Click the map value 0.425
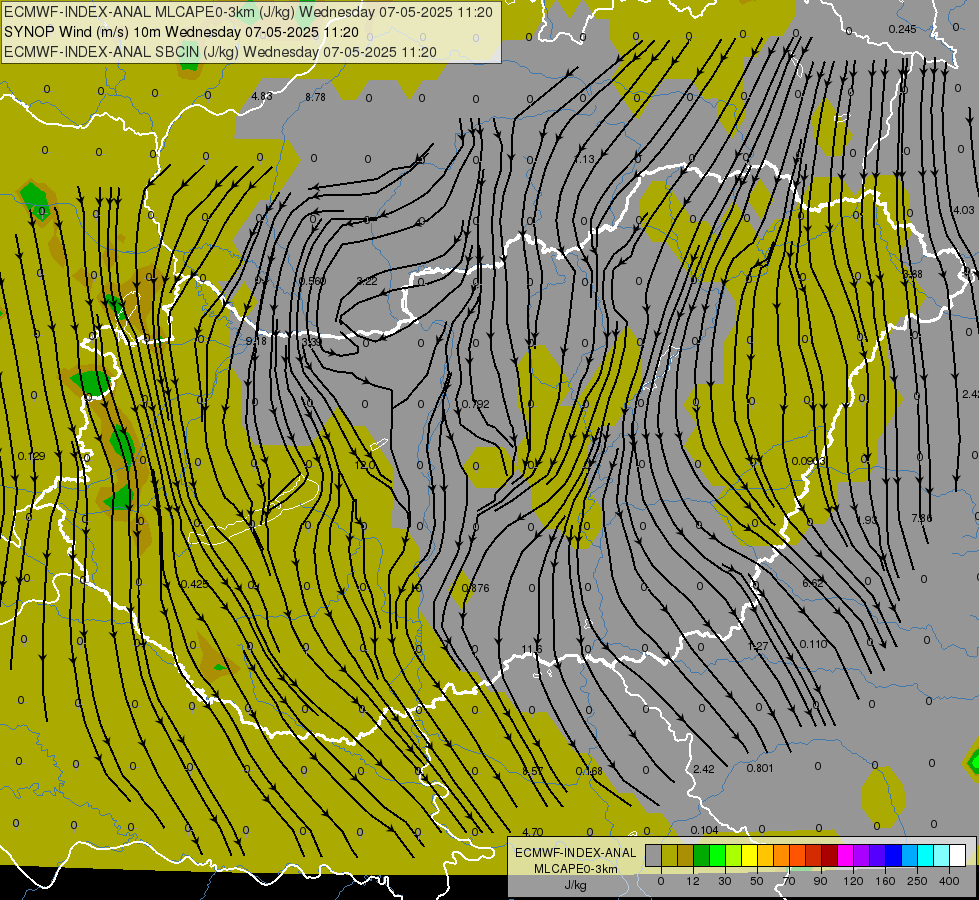This screenshot has width=979, height=900. [x=194, y=584]
